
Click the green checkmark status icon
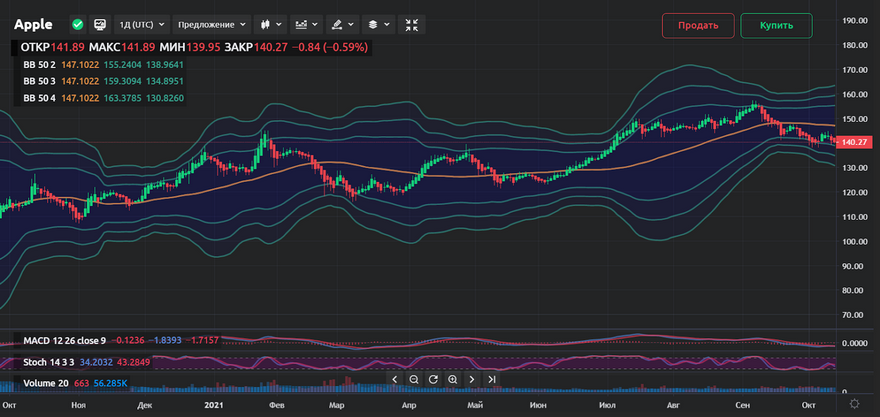[x=78, y=24]
